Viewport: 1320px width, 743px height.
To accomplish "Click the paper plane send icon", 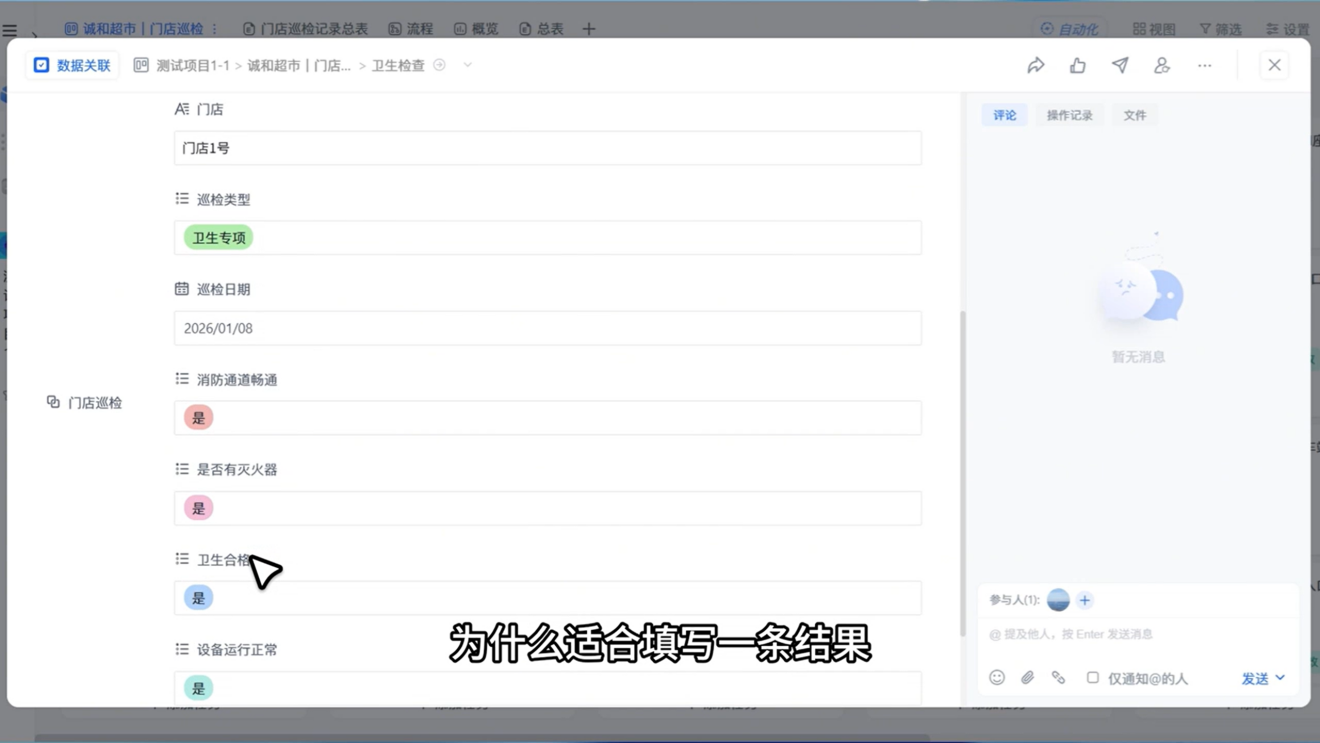I will coord(1120,65).
